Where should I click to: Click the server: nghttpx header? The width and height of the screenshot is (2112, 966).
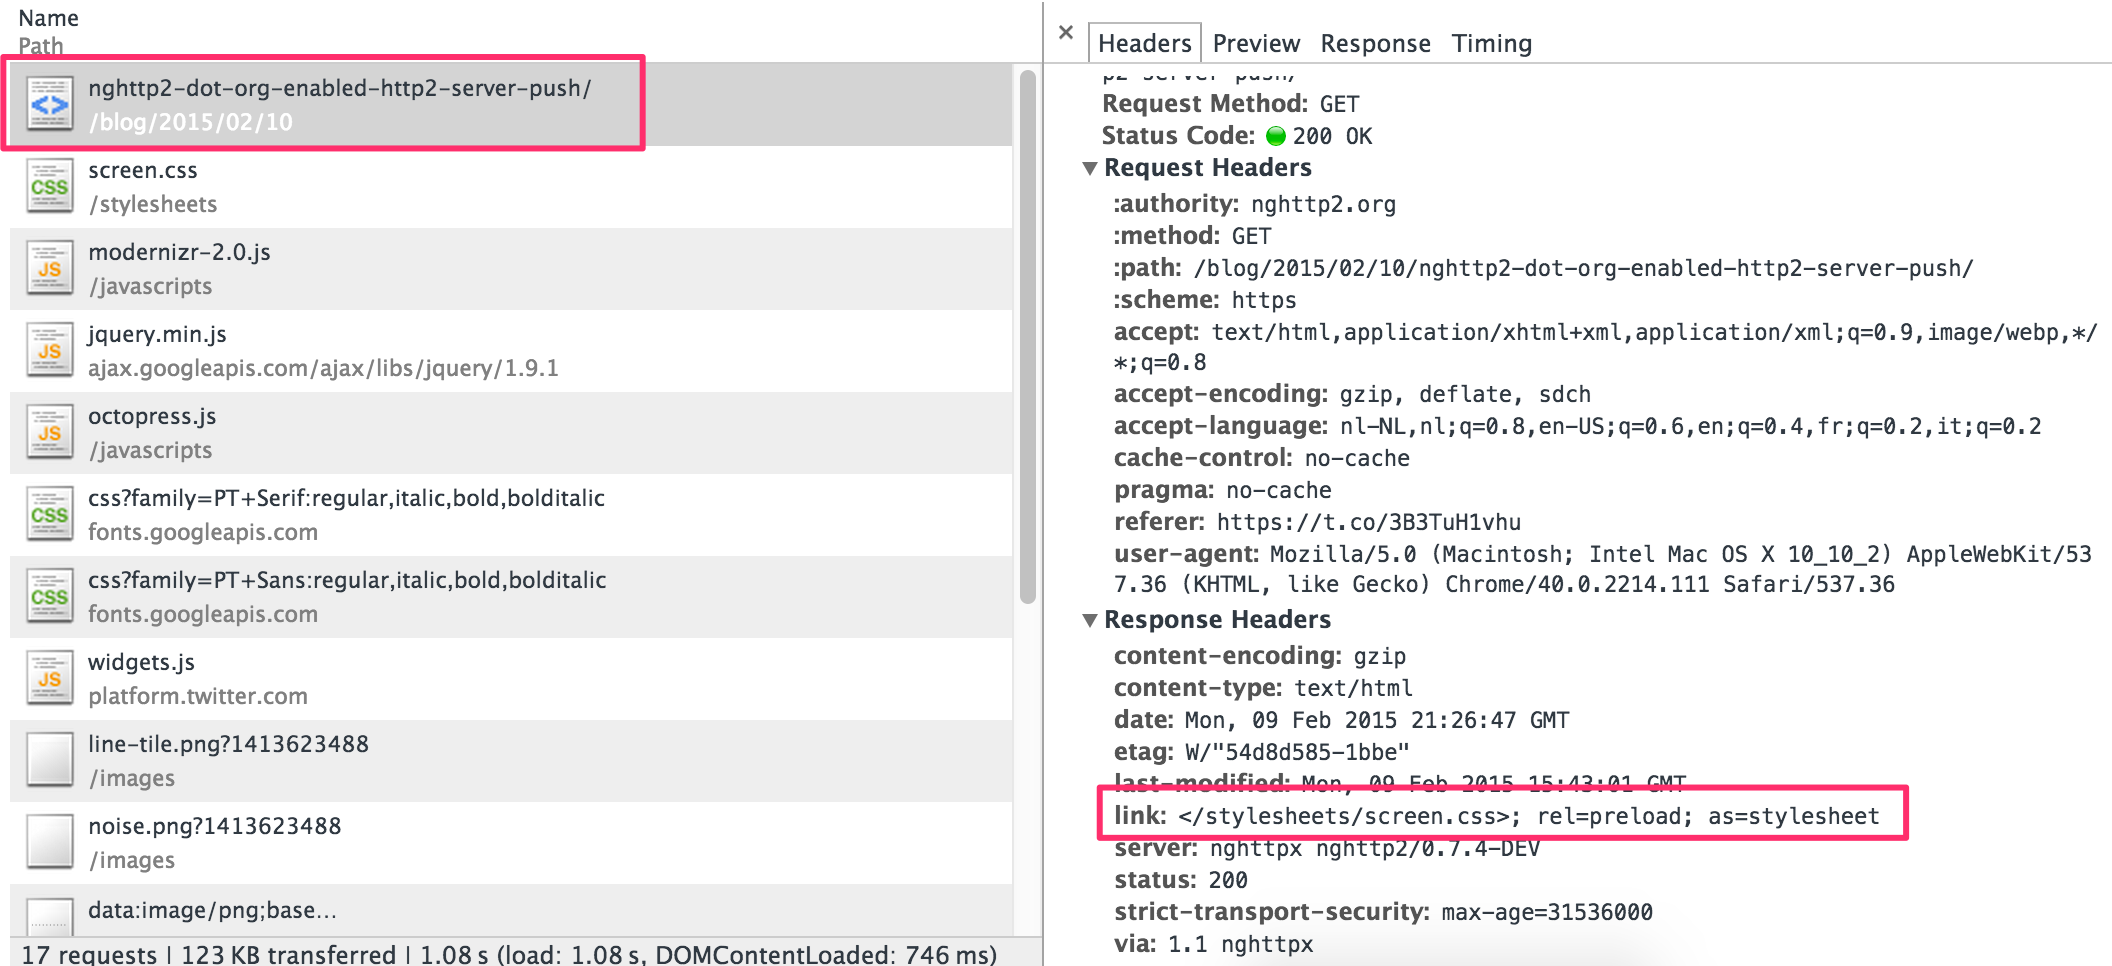click(x=1326, y=848)
